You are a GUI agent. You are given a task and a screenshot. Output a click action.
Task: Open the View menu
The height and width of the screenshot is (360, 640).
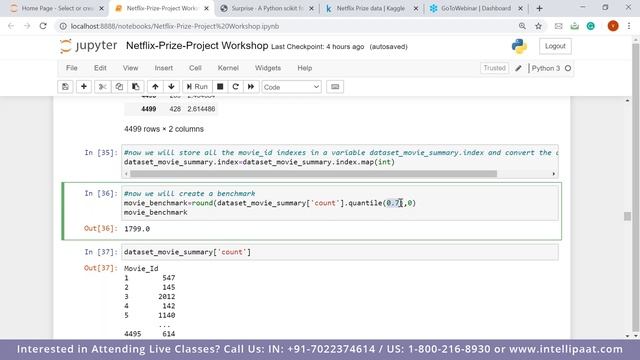pyautogui.click(x=130, y=68)
